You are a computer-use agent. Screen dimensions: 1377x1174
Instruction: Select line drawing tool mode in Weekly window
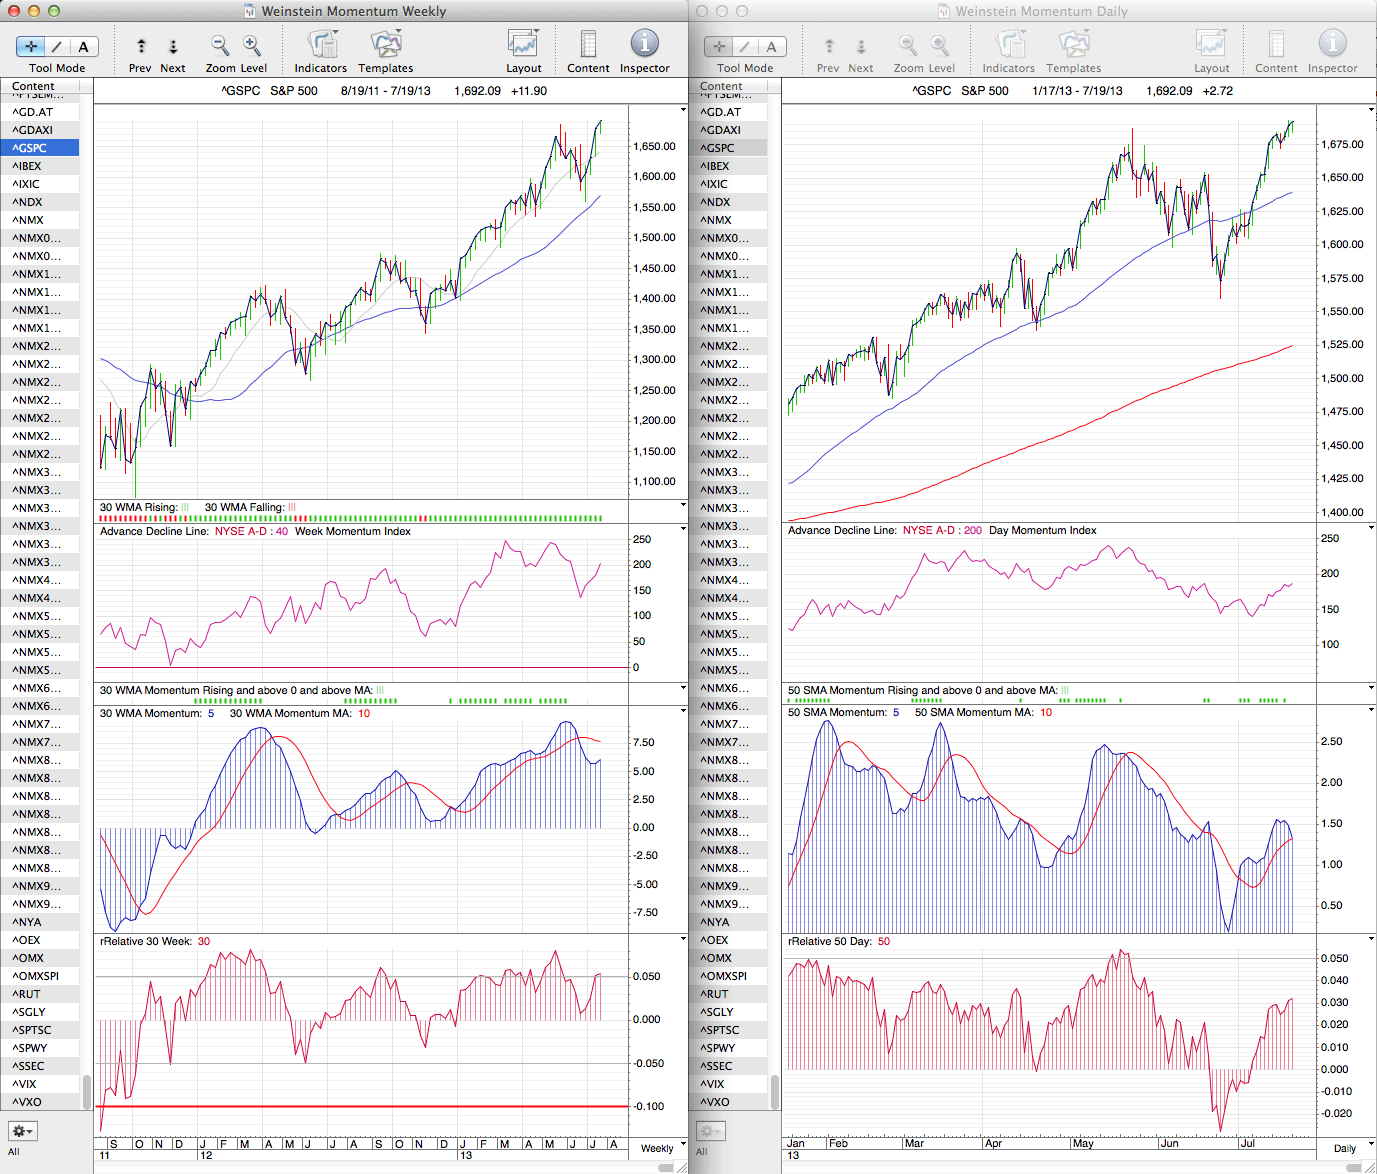[x=57, y=47]
